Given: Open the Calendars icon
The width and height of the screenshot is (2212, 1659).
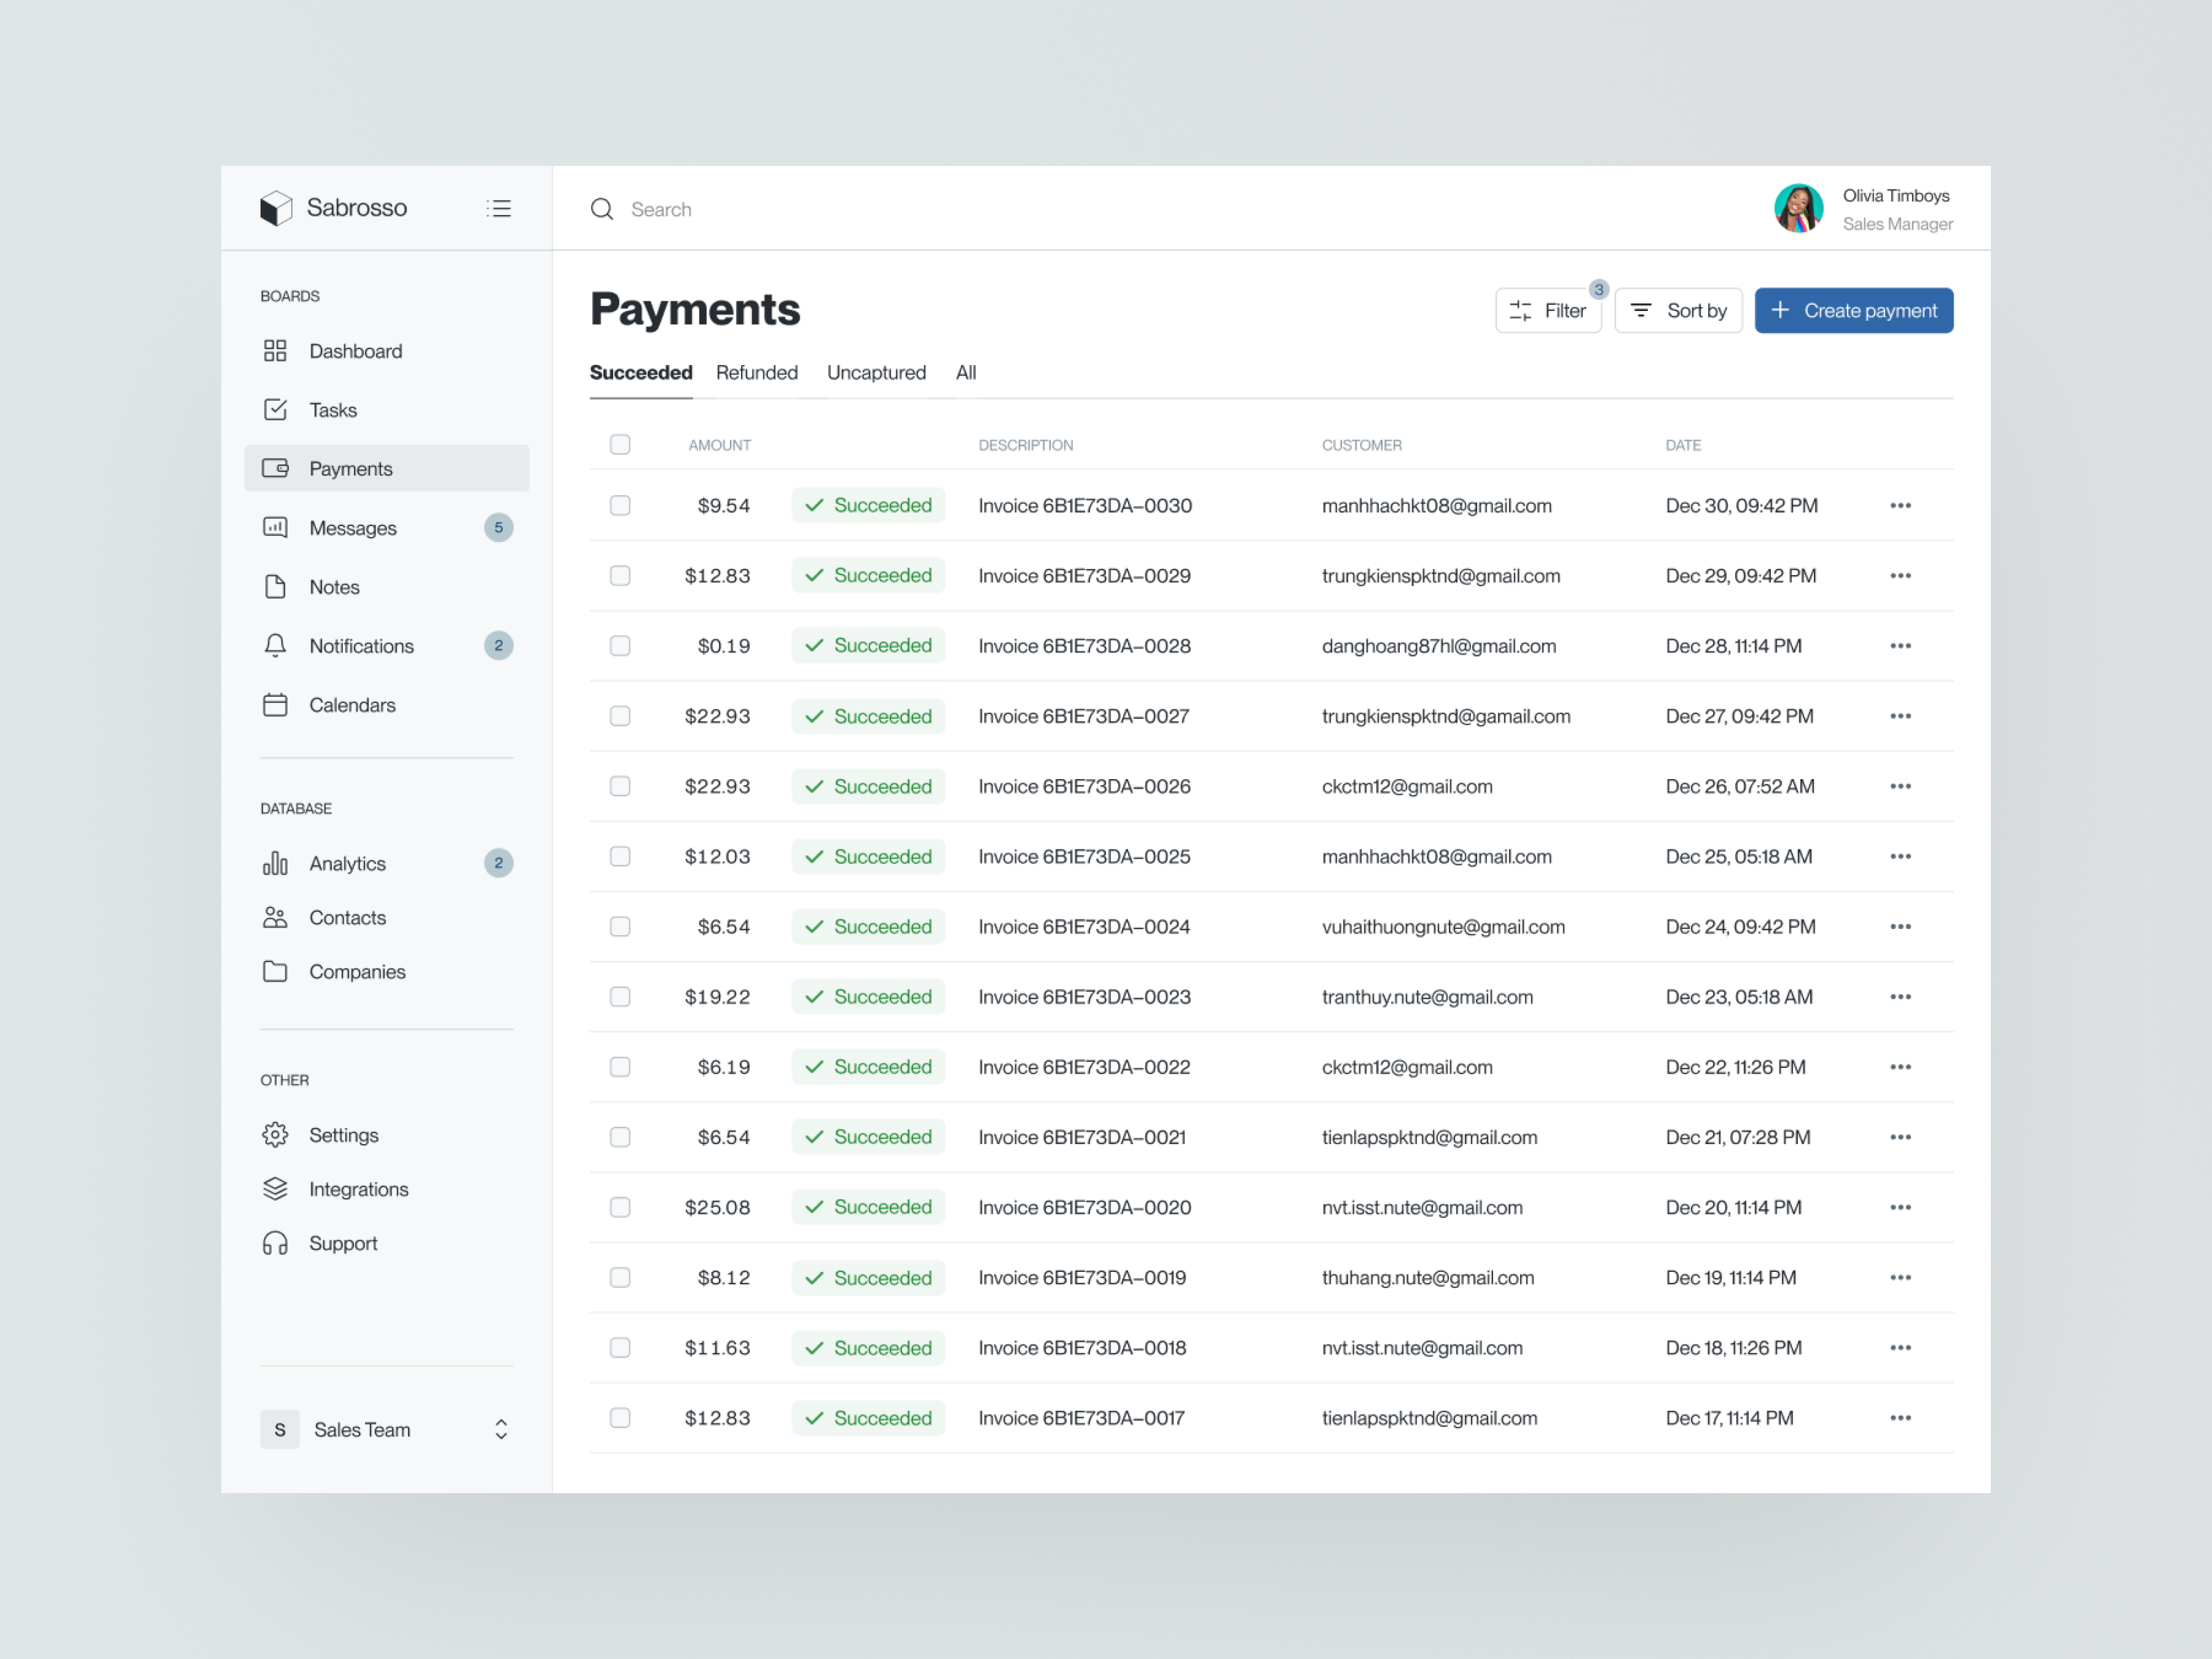Looking at the screenshot, I should (x=276, y=705).
